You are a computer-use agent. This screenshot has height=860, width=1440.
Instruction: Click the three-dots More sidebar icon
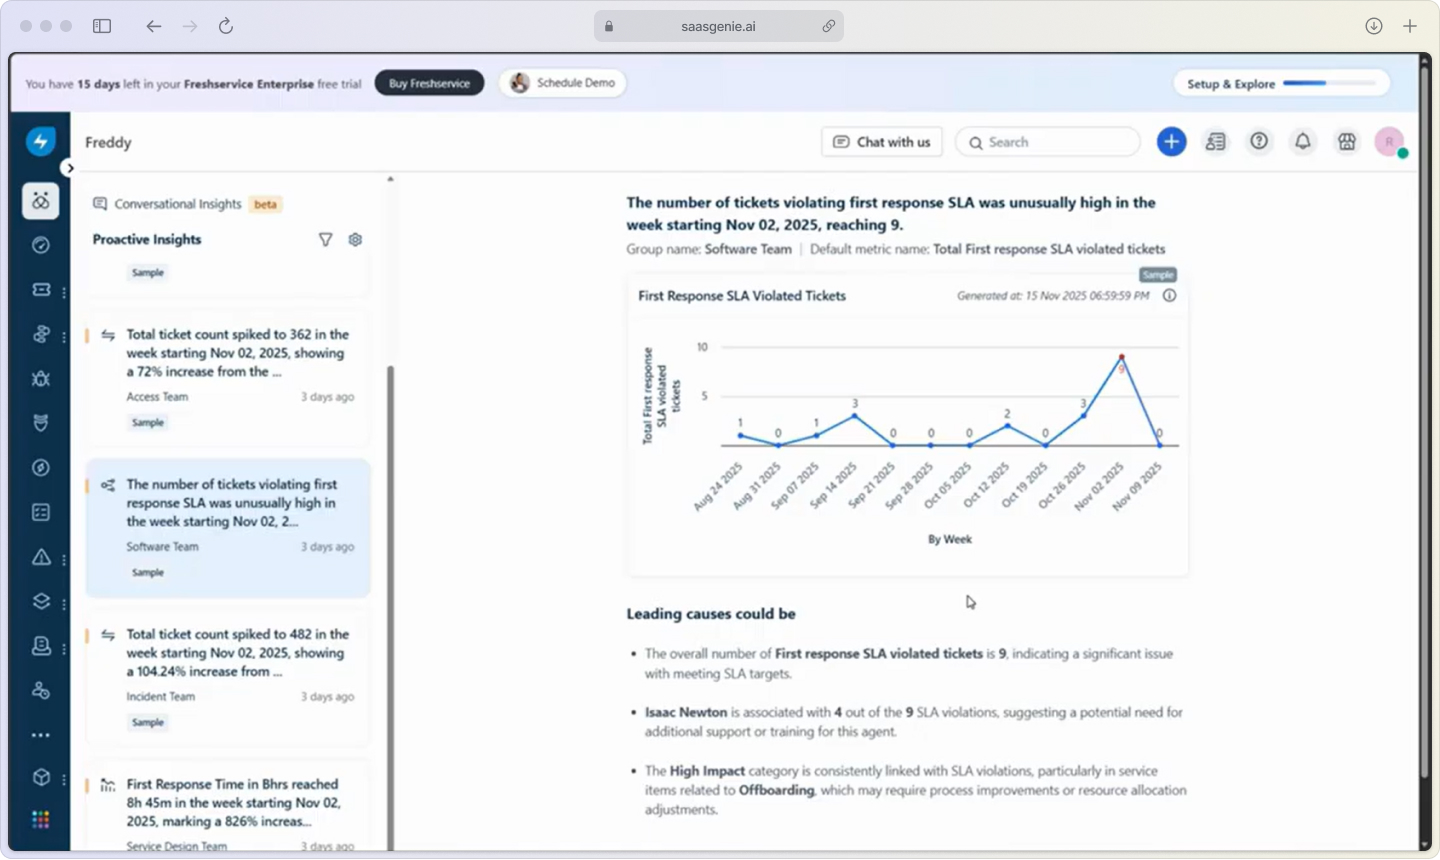pyautogui.click(x=41, y=735)
